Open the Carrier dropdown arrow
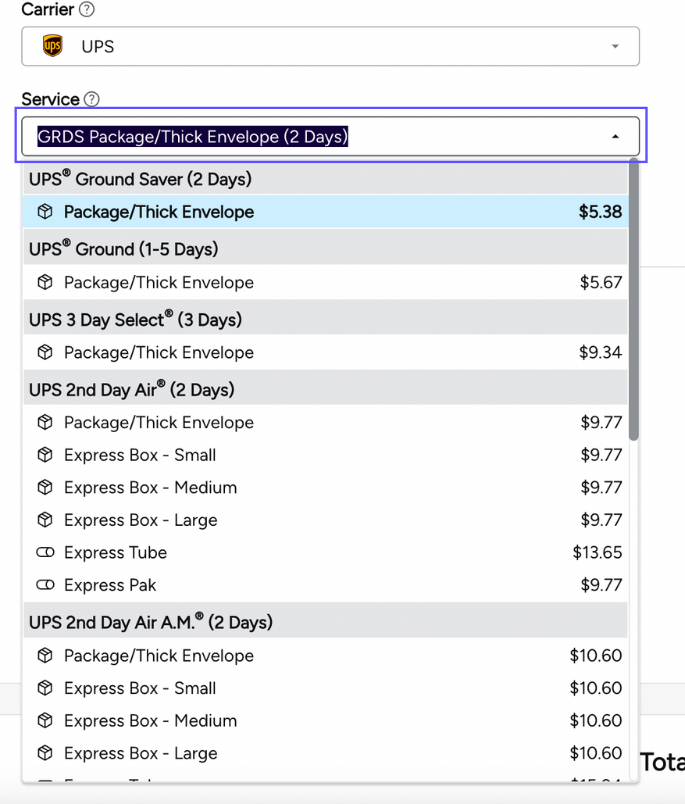The height and width of the screenshot is (804, 685). [615, 47]
